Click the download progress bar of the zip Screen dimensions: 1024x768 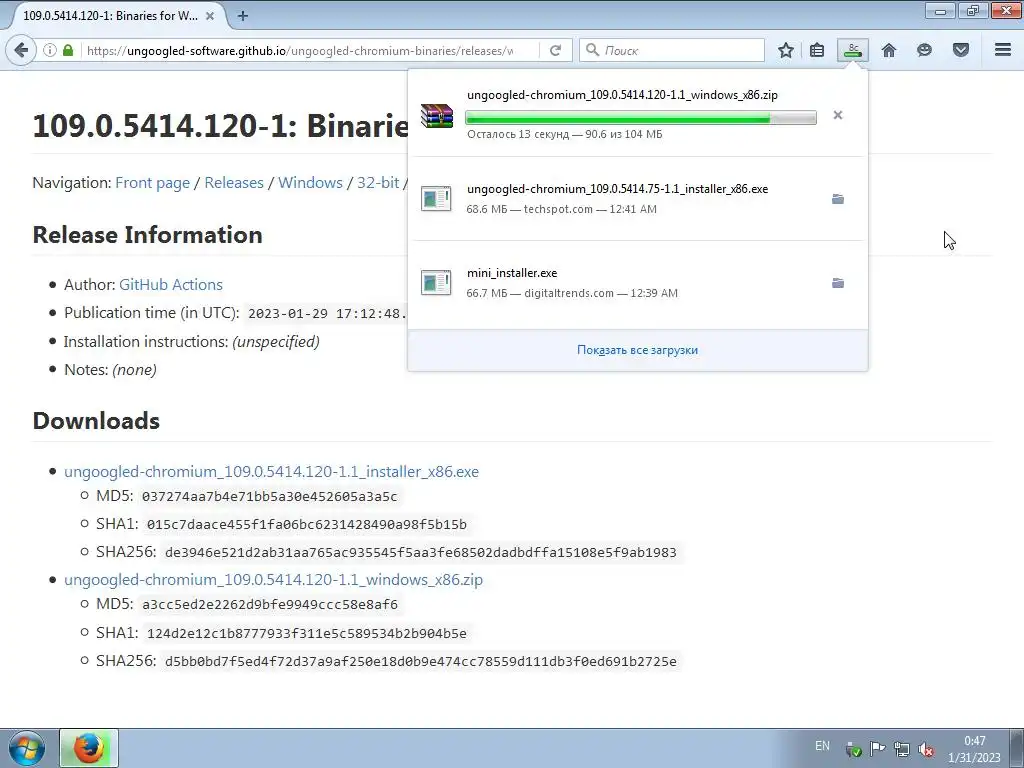tap(641, 118)
